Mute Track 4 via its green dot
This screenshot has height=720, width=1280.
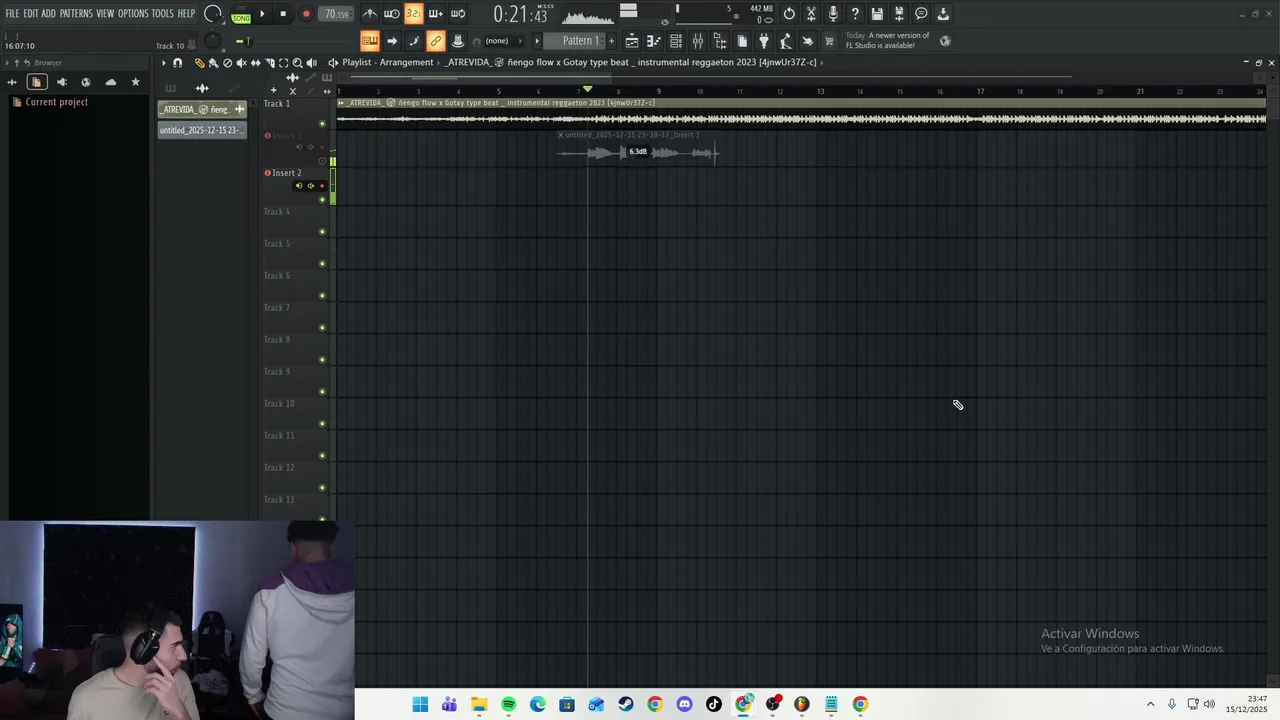[x=322, y=232]
